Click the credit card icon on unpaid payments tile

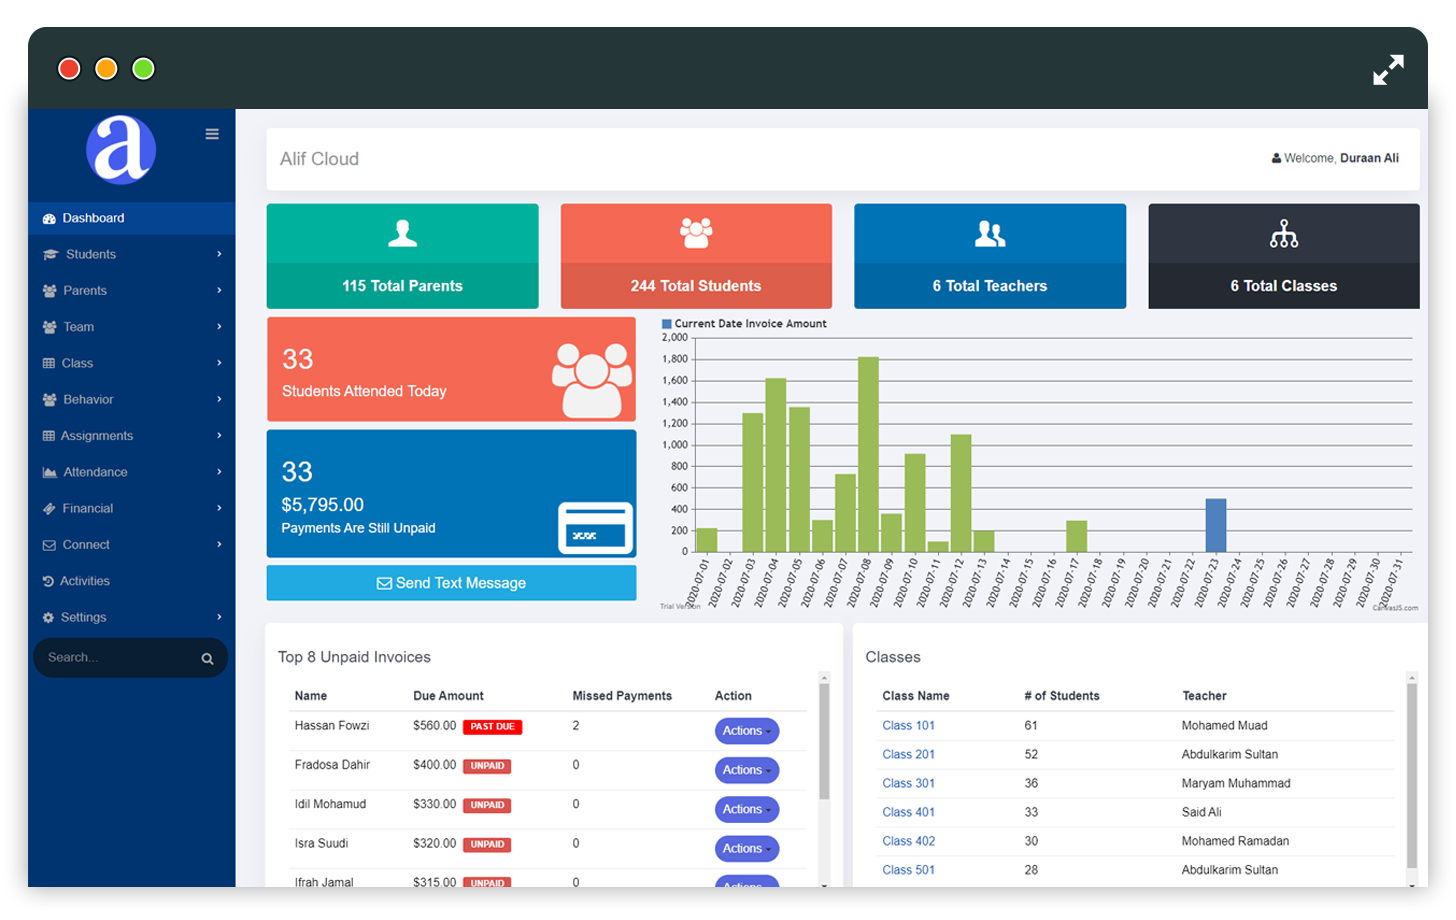click(595, 528)
